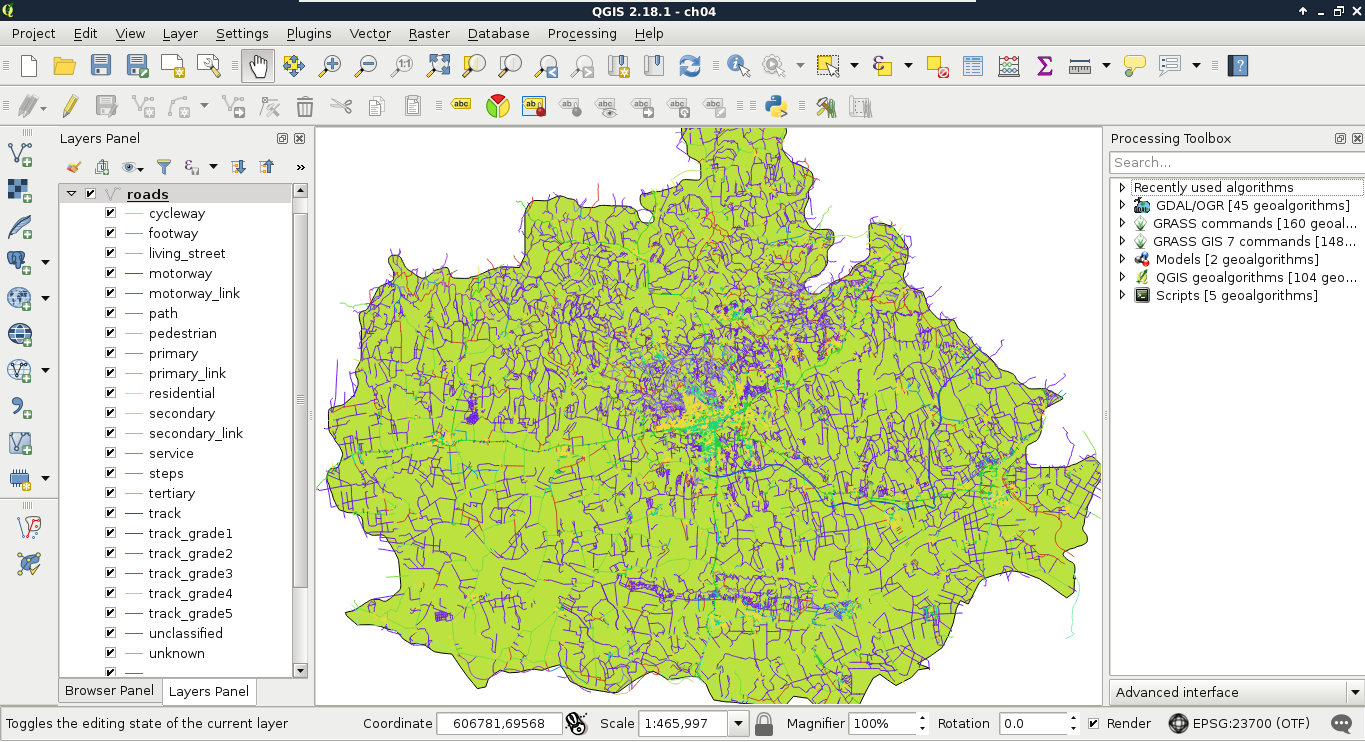Expand the GDAL/OGR geoalgorithms group
The height and width of the screenshot is (742, 1365).
point(1122,205)
